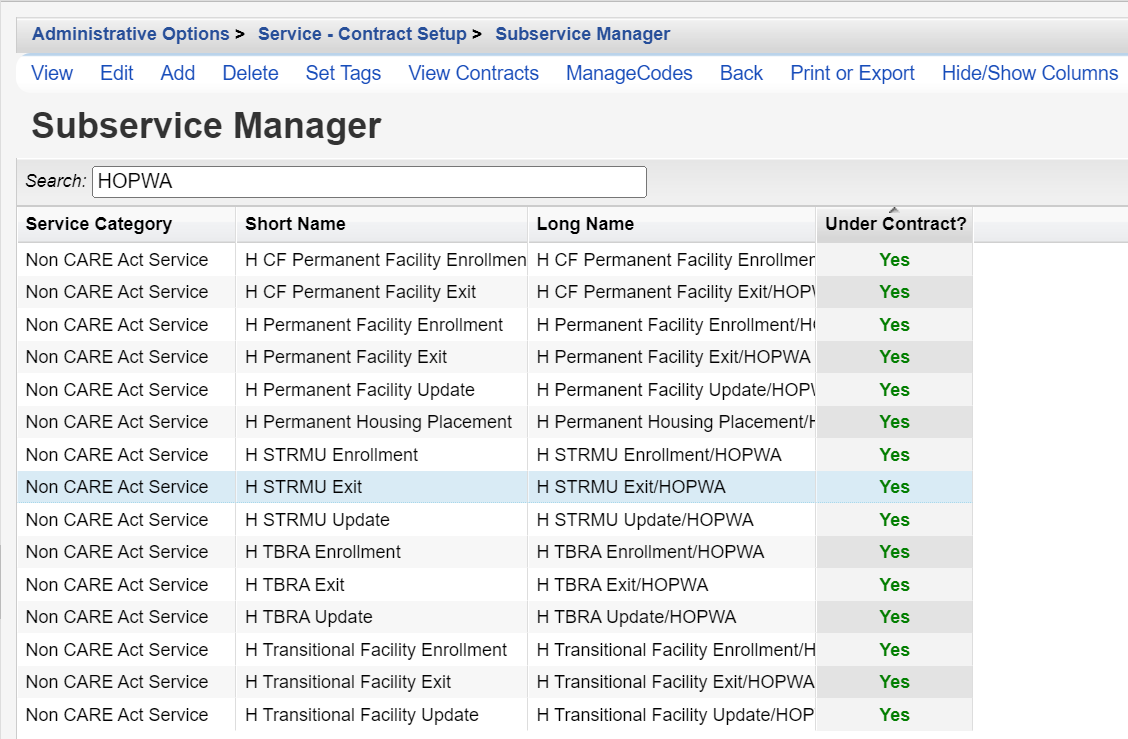The width and height of the screenshot is (1128, 739).
Task: Open Print or Export
Action: [x=852, y=73]
